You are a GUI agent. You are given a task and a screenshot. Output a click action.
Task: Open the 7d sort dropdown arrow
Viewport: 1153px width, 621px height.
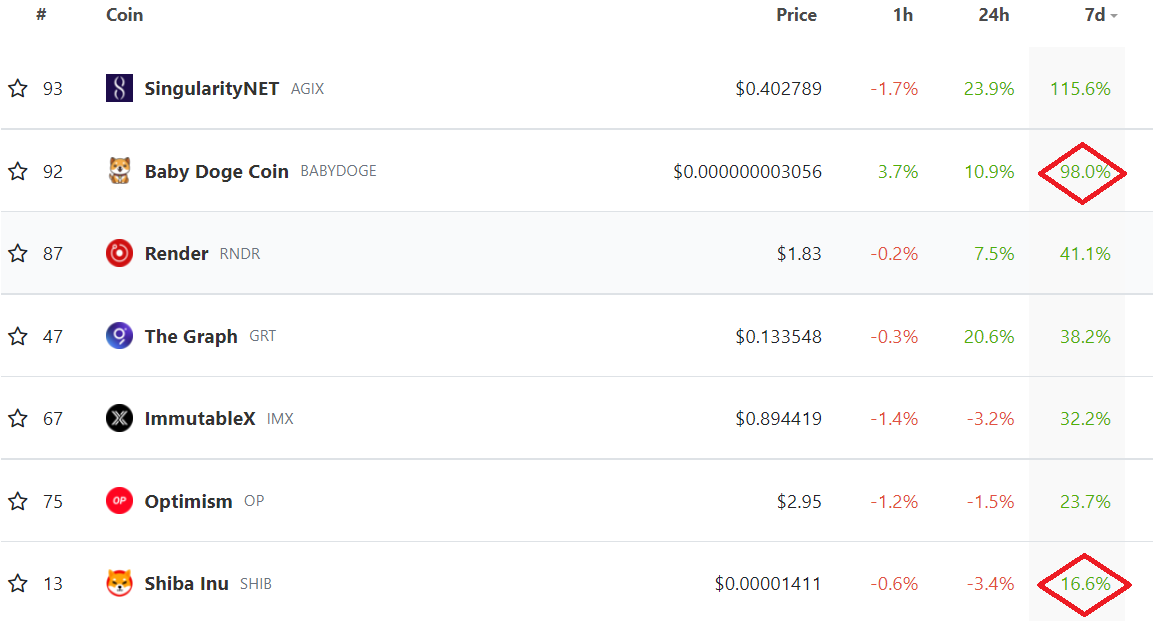point(1114,15)
